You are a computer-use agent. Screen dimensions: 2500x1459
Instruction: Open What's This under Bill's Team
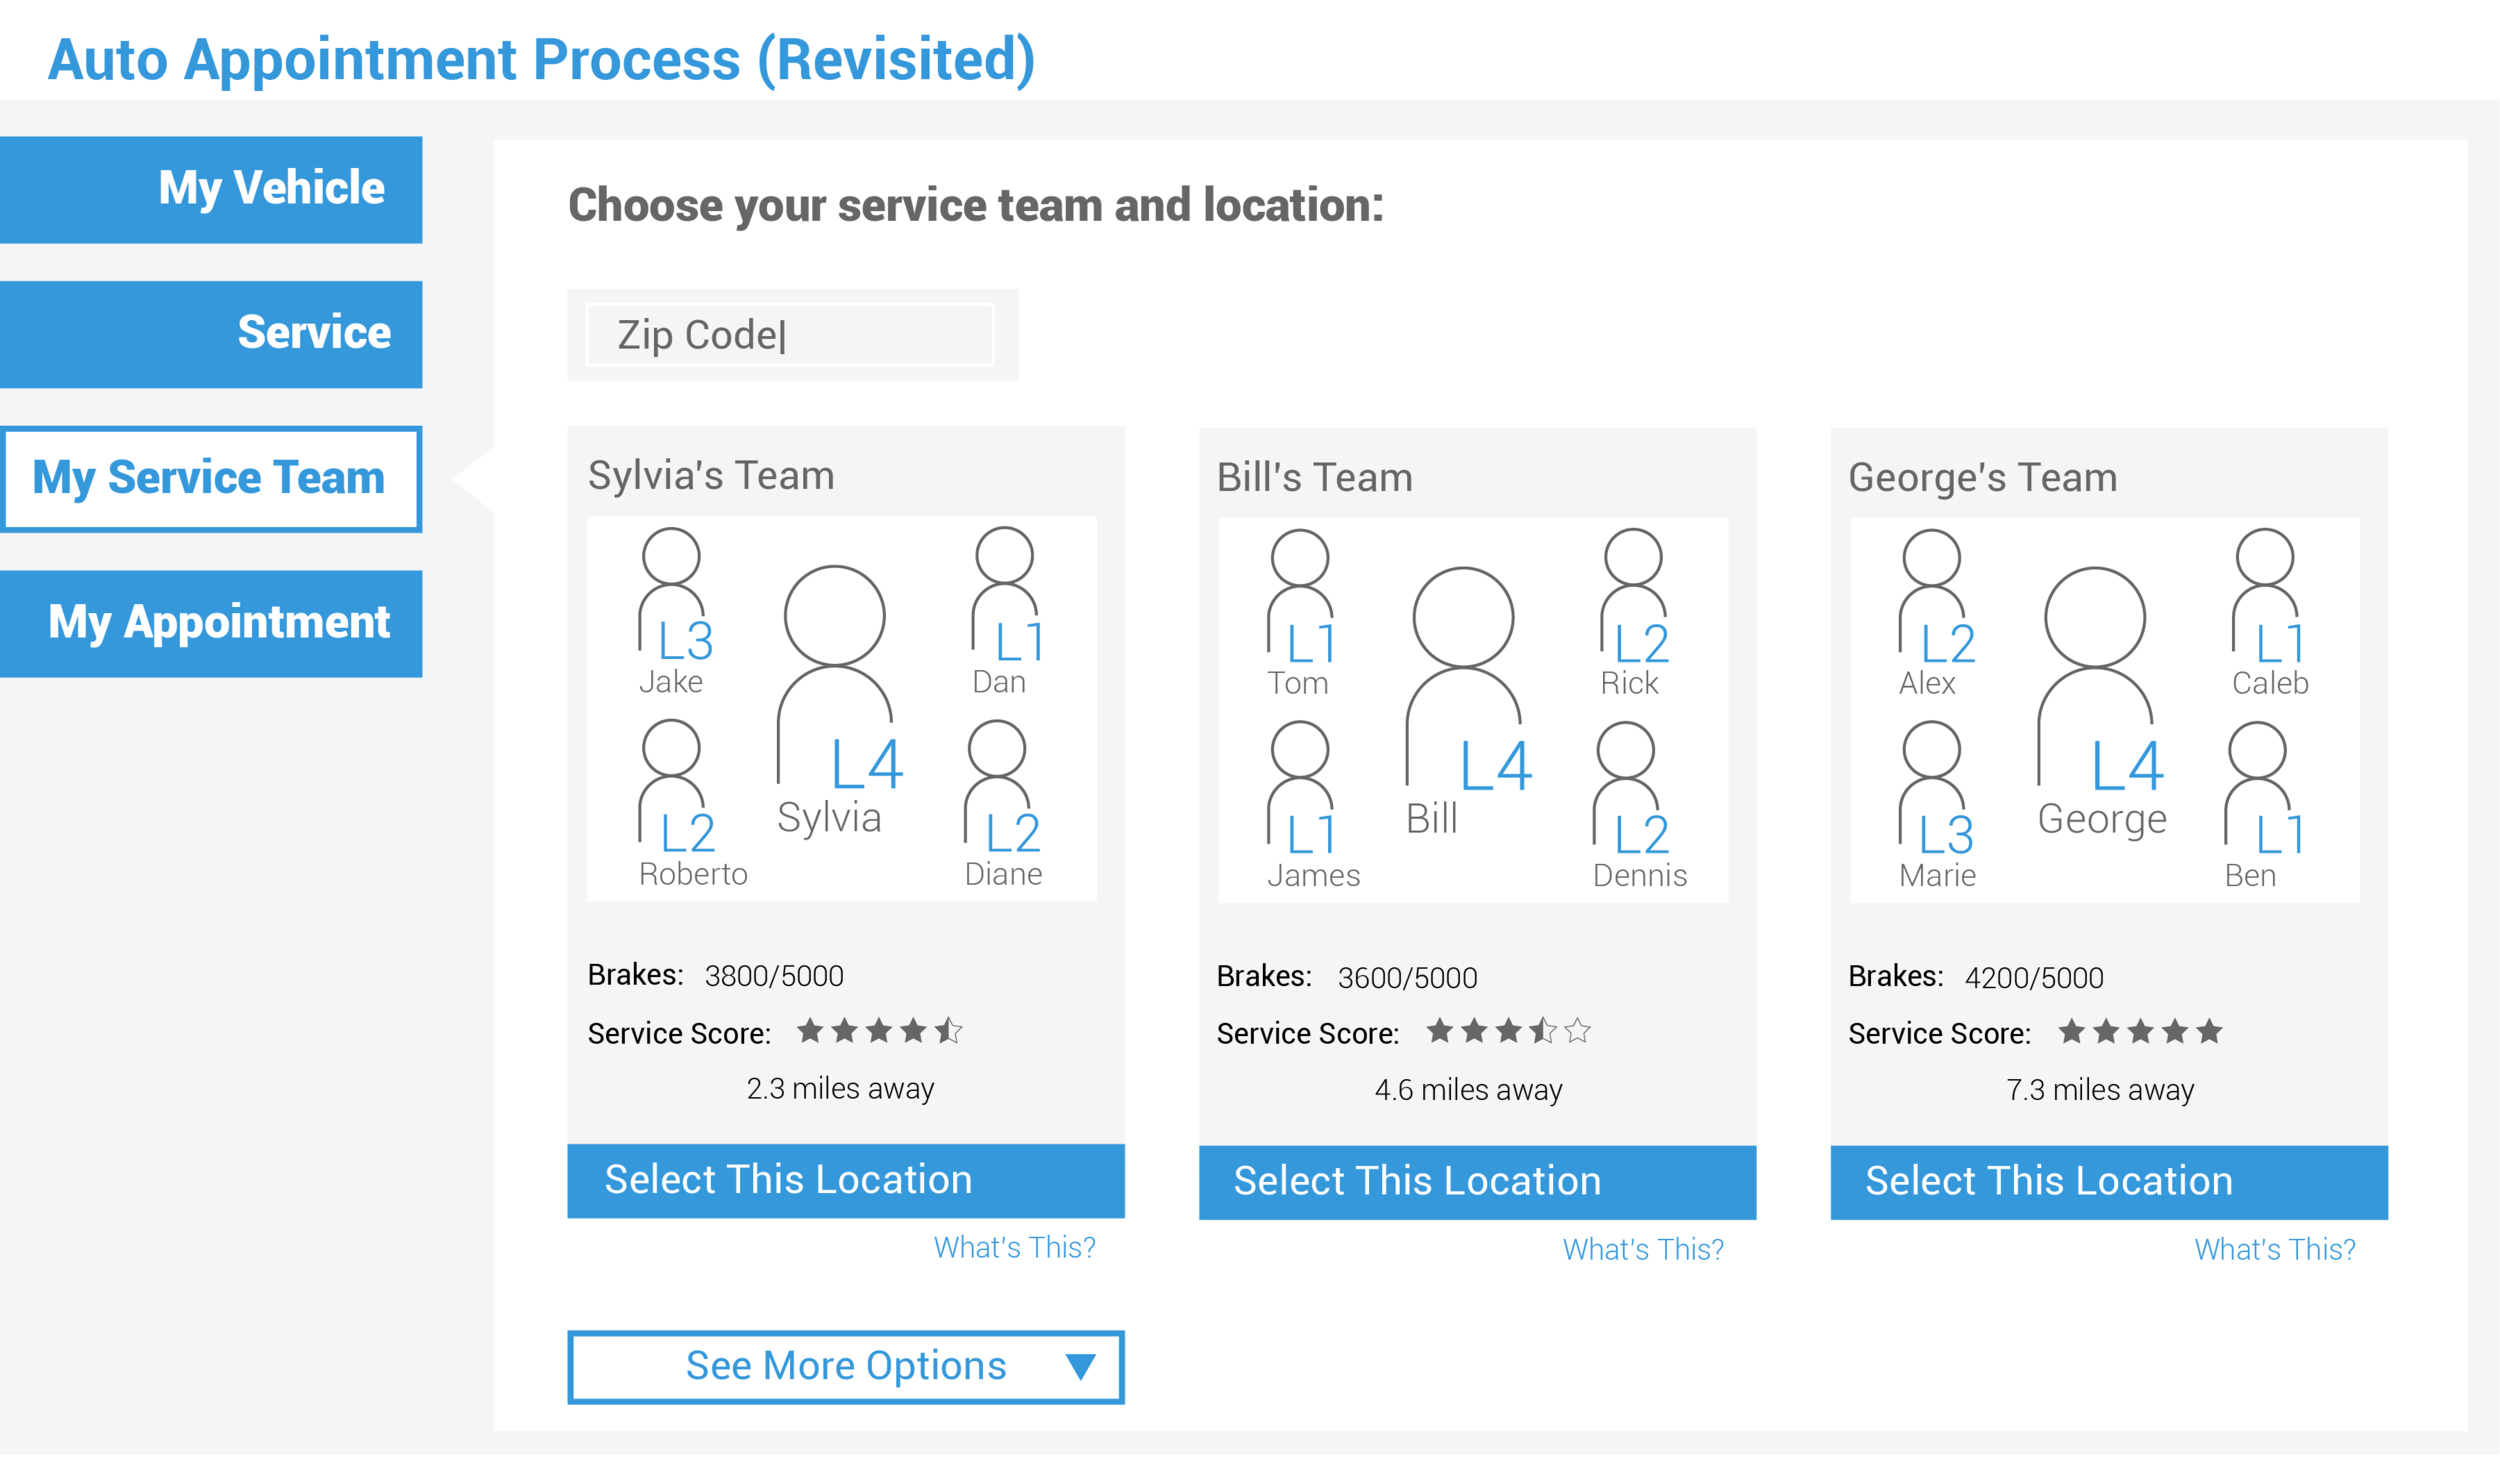1643,1248
